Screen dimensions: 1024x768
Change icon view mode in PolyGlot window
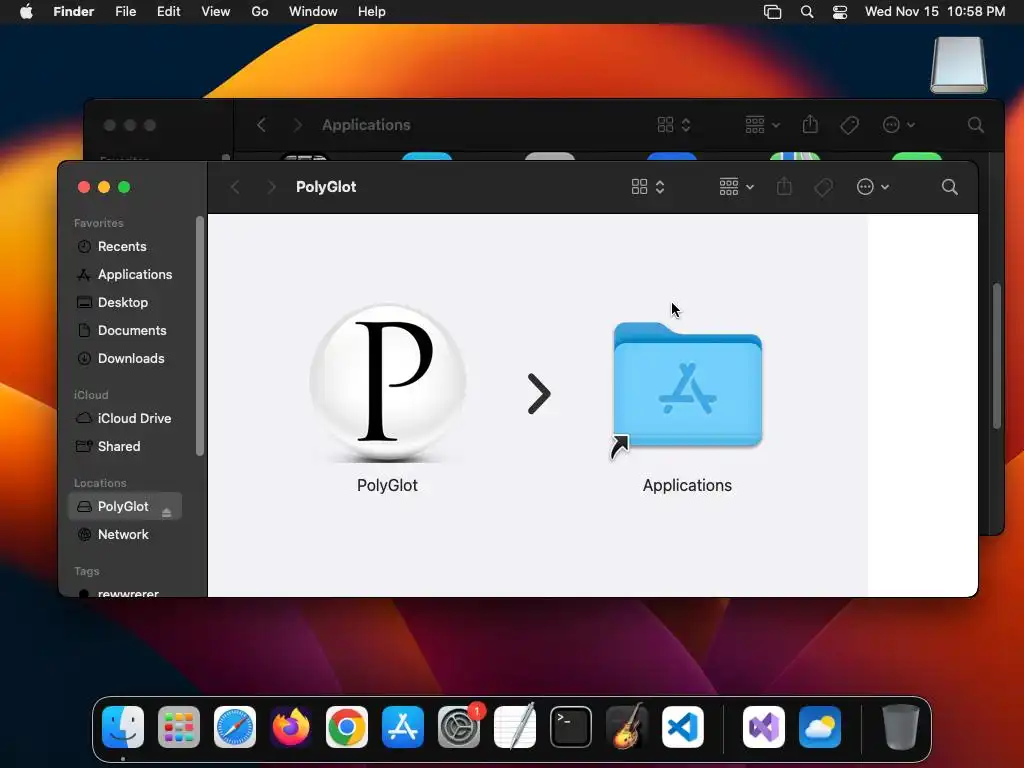point(648,187)
